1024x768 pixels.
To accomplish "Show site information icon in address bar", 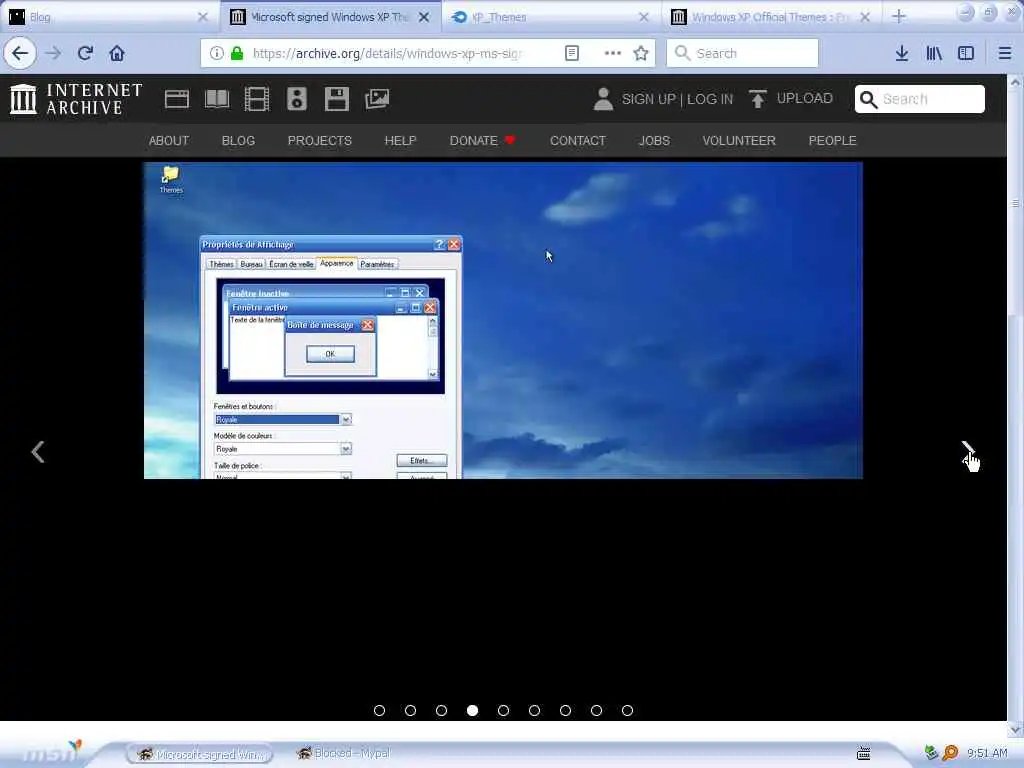I will [x=216, y=54].
